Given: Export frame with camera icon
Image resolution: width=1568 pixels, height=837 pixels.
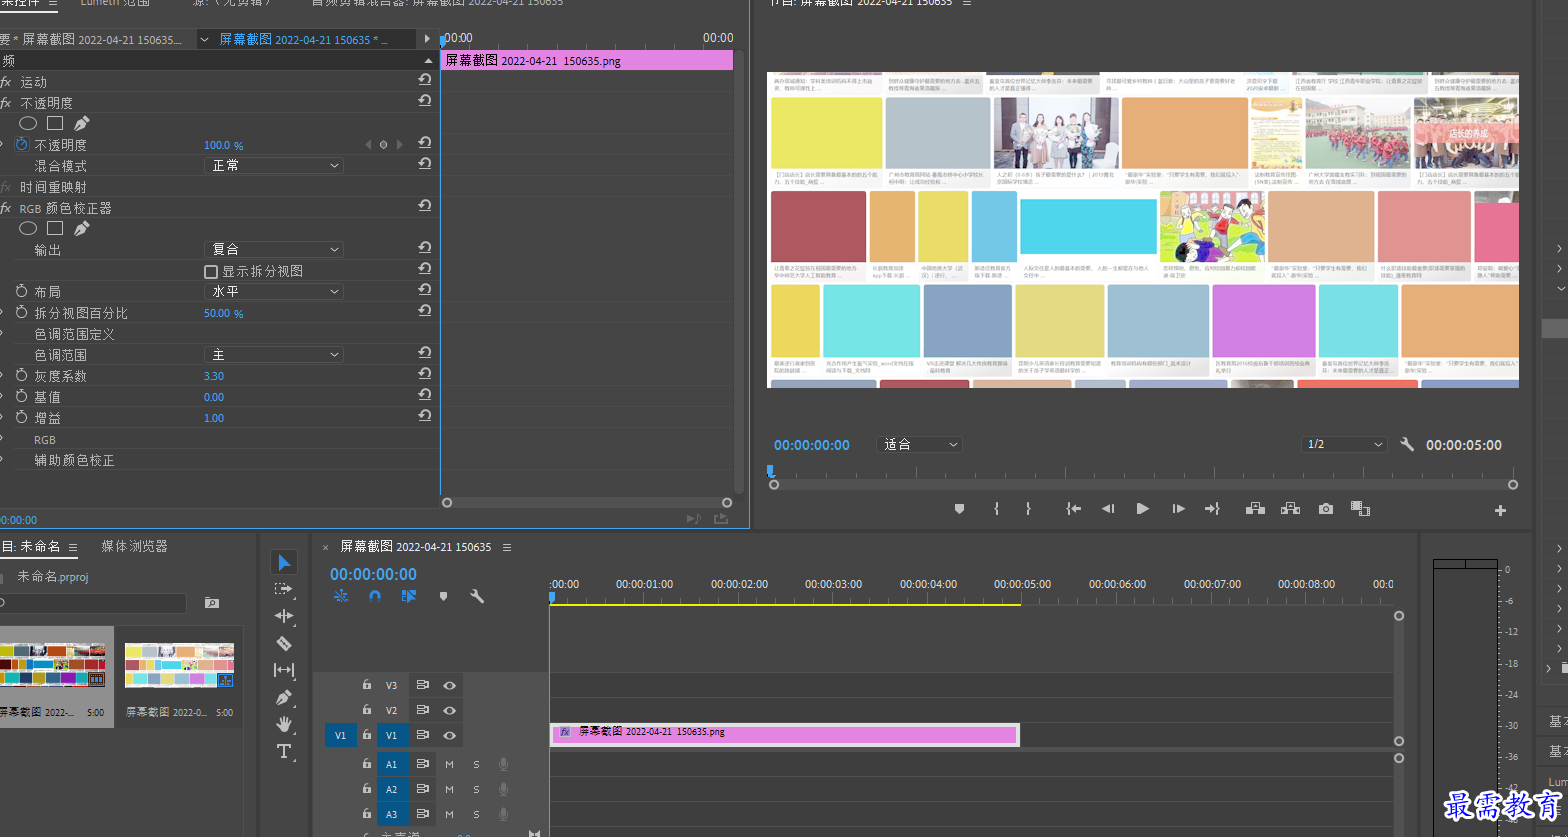Looking at the screenshot, I should (1325, 509).
